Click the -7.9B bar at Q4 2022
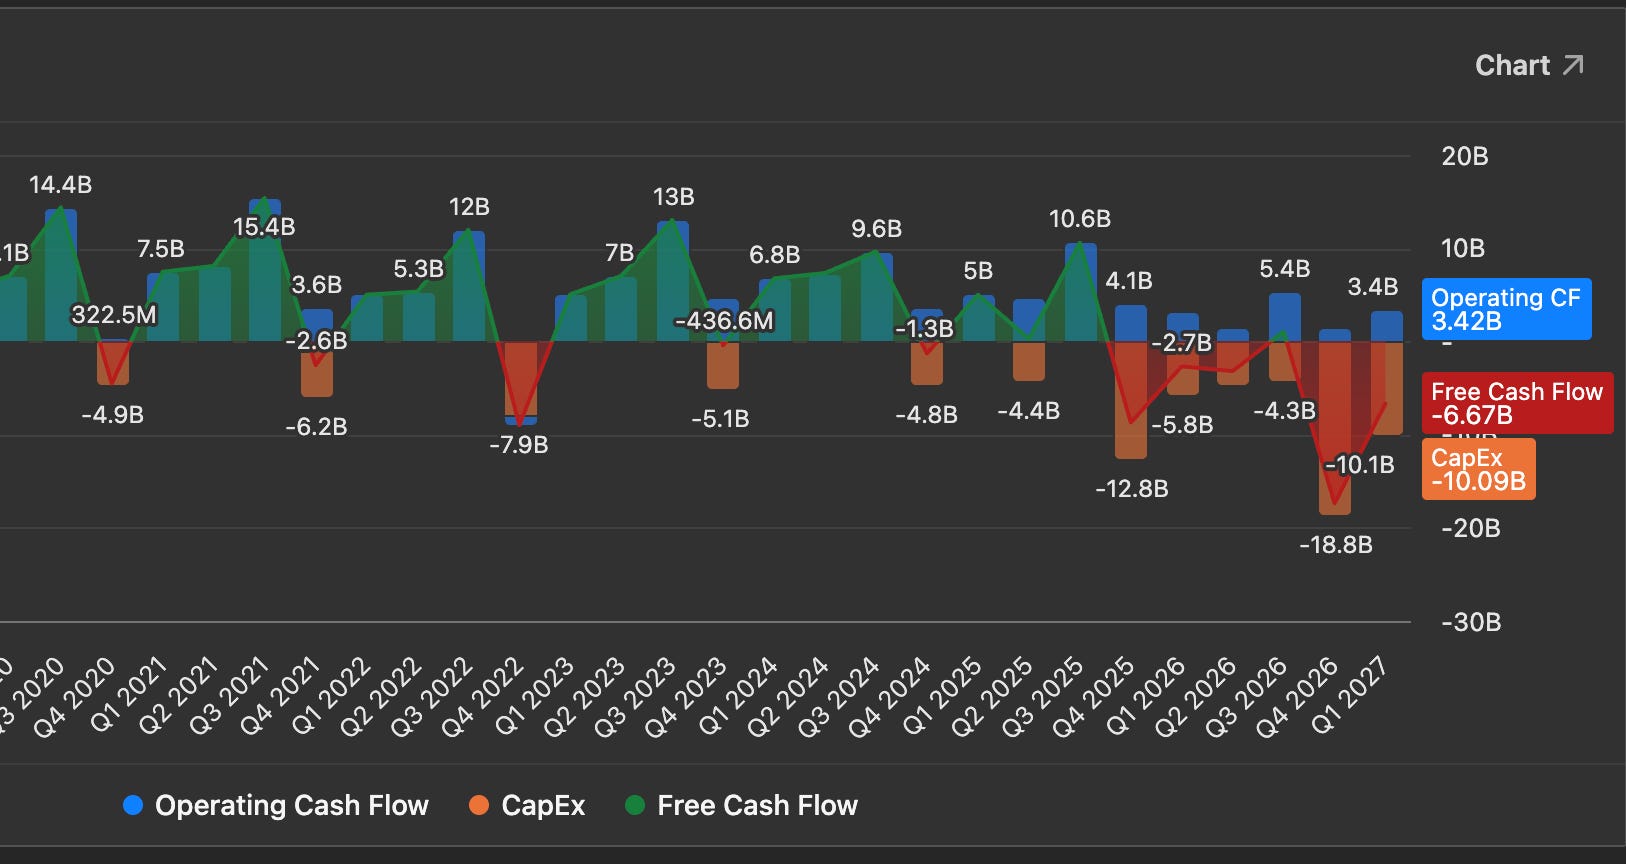 [520, 382]
